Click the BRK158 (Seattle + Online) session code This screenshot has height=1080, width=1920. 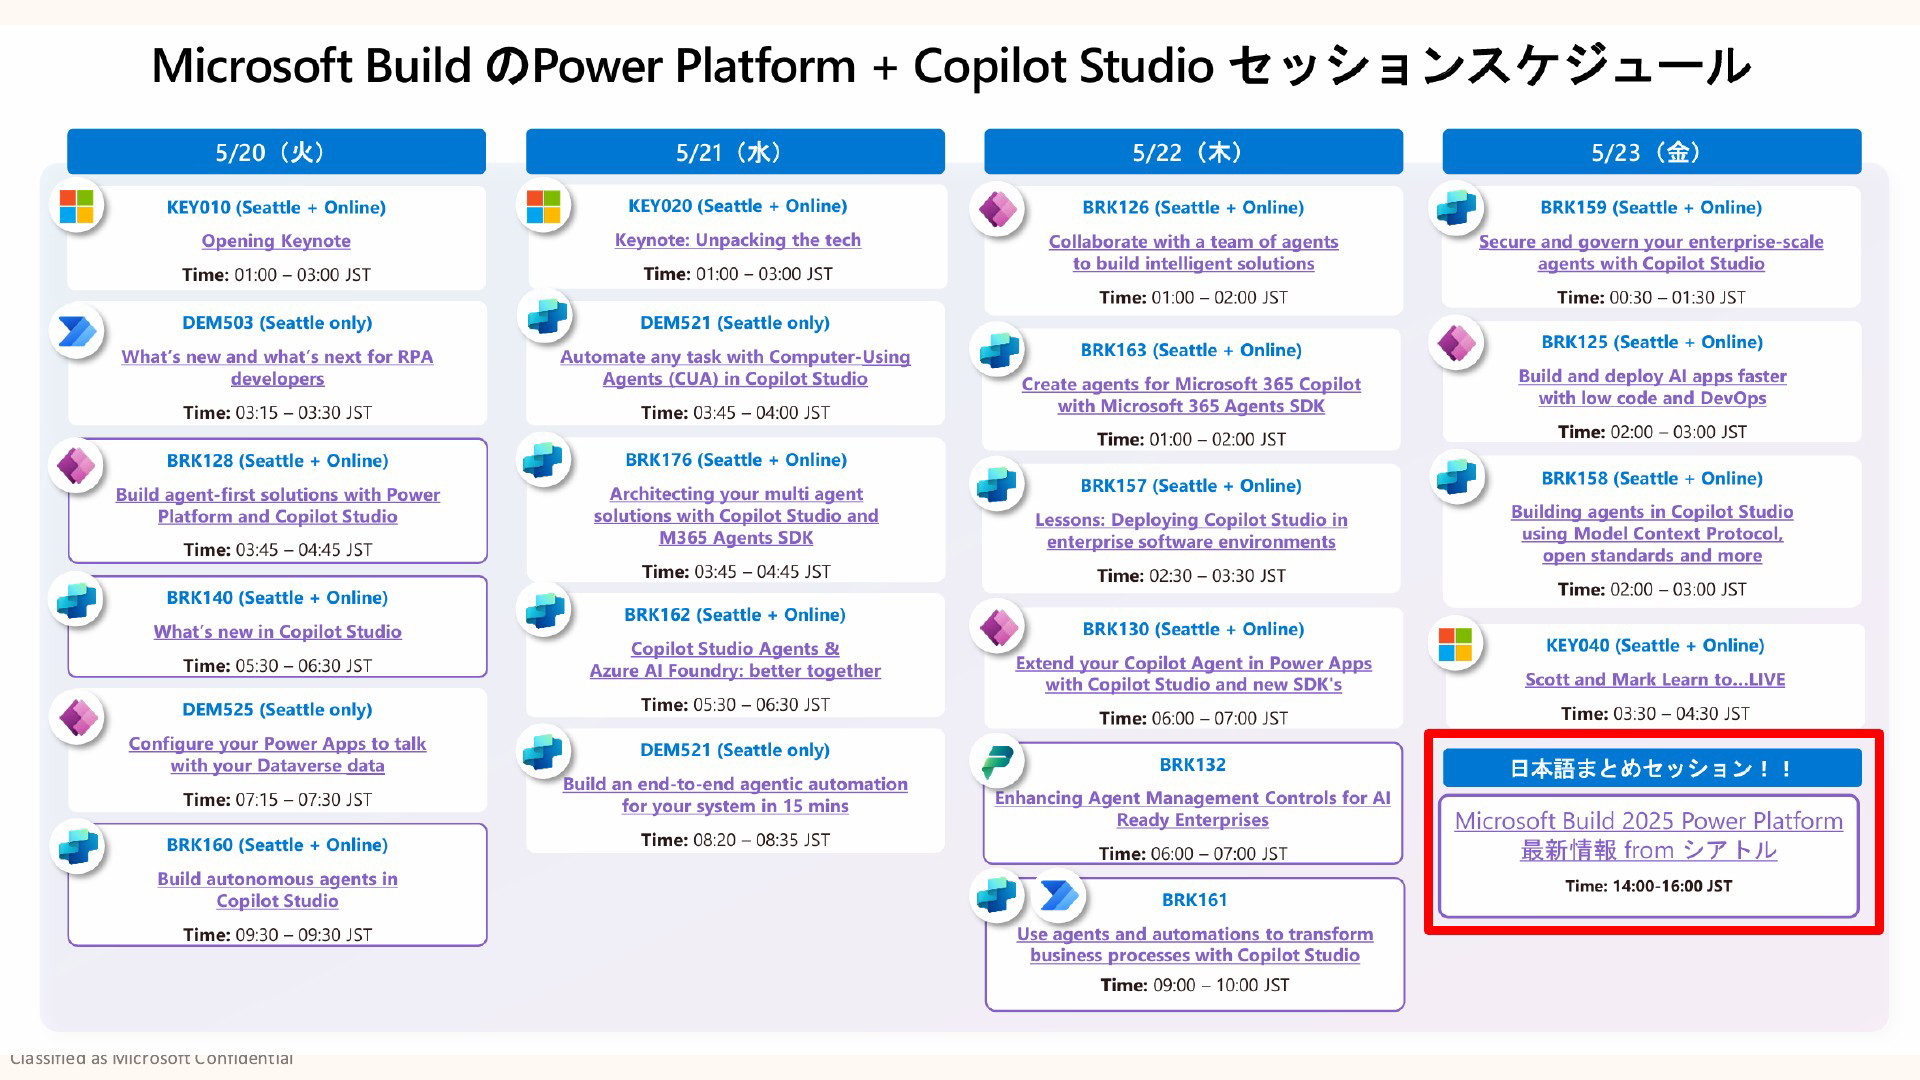coord(1652,479)
